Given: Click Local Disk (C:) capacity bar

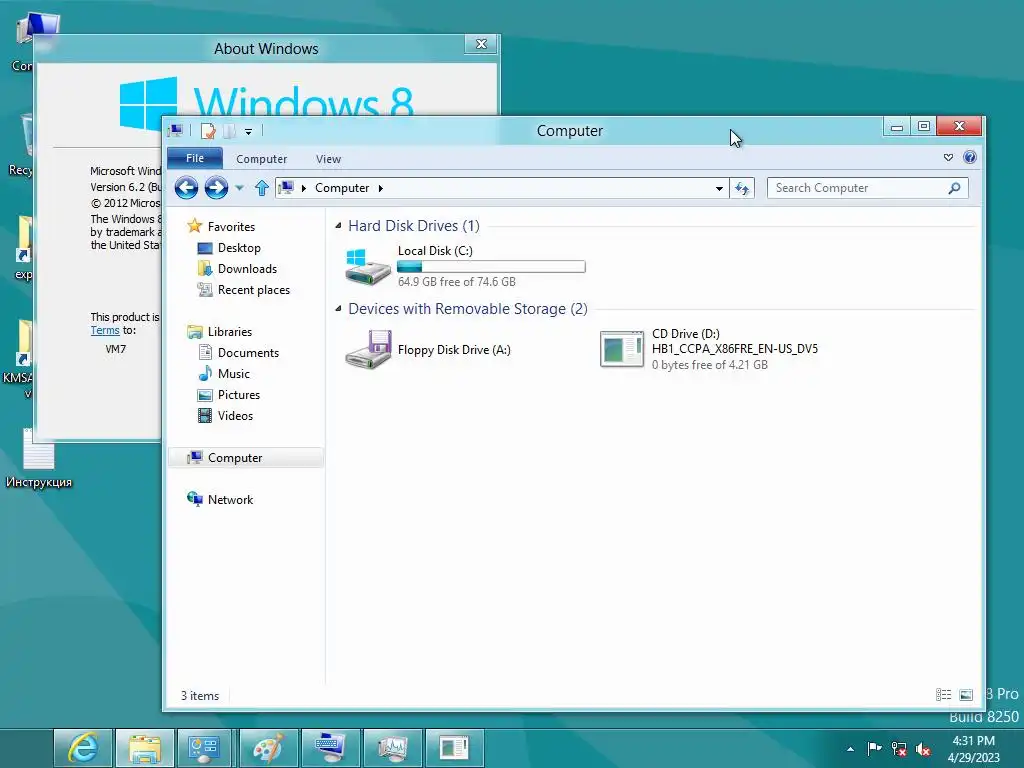Looking at the screenshot, I should (x=491, y=266).
